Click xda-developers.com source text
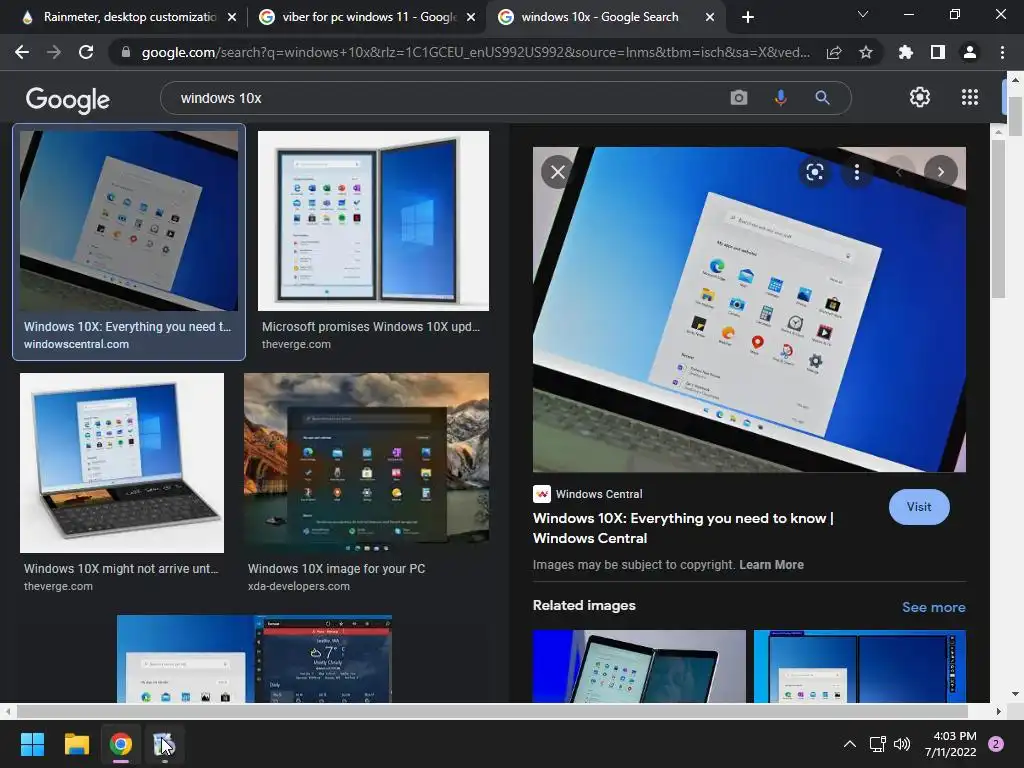This screenshot has height=768, width=1024. (298, 586)
